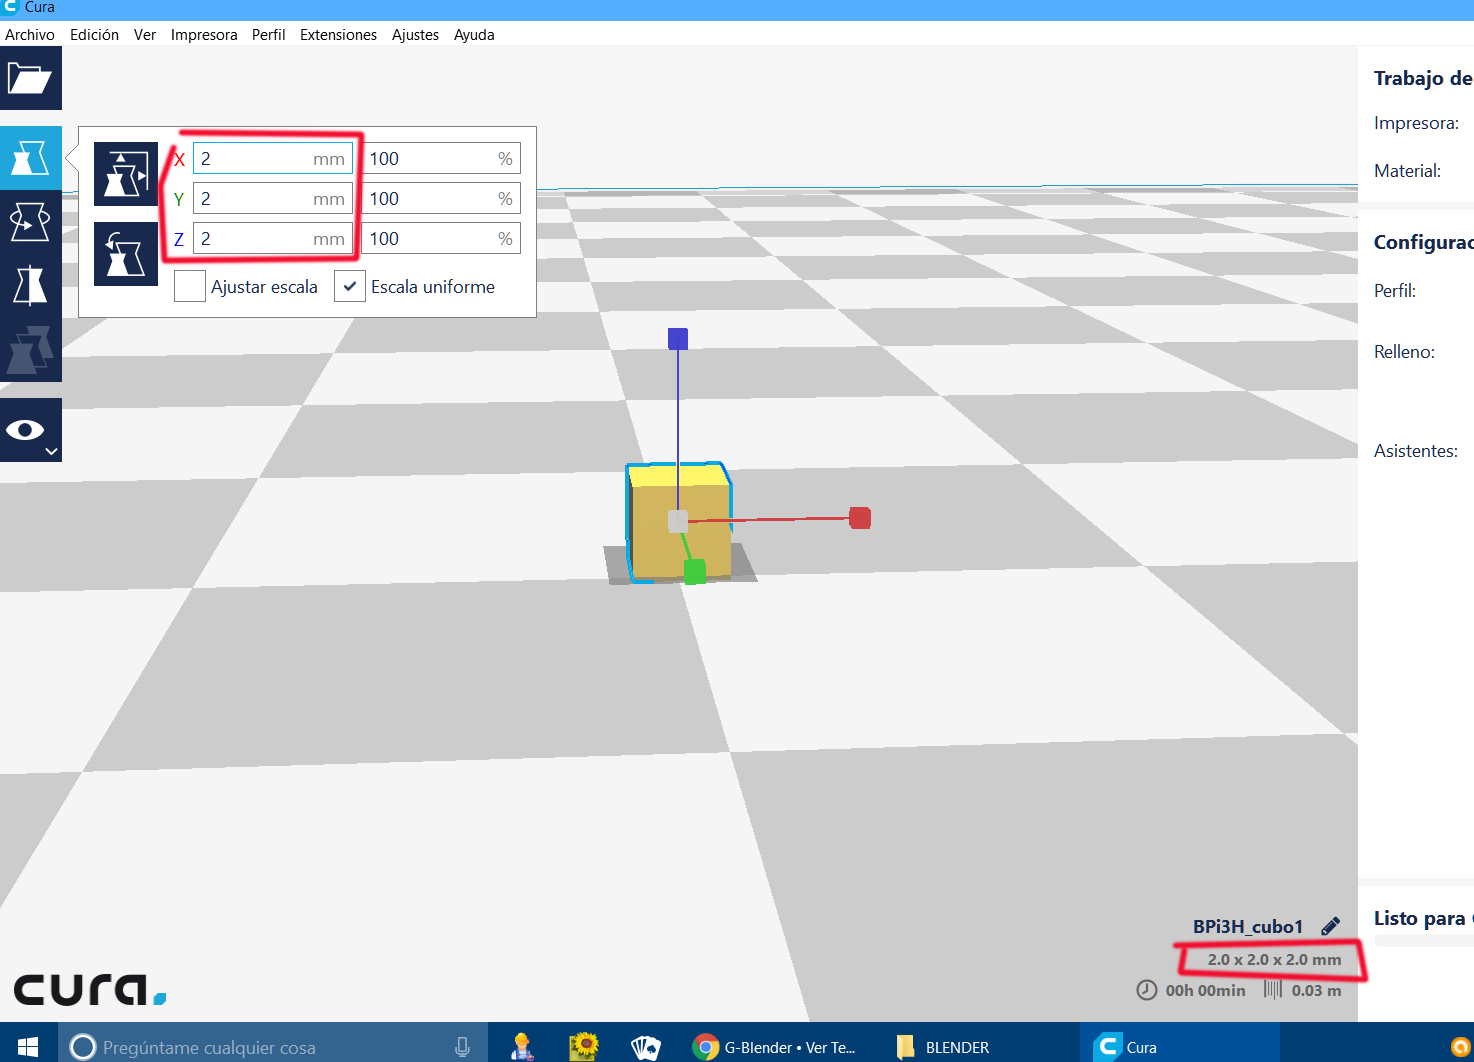
Task: Click the grey center uniform scale handle
Action: click(x=678, y=521)
